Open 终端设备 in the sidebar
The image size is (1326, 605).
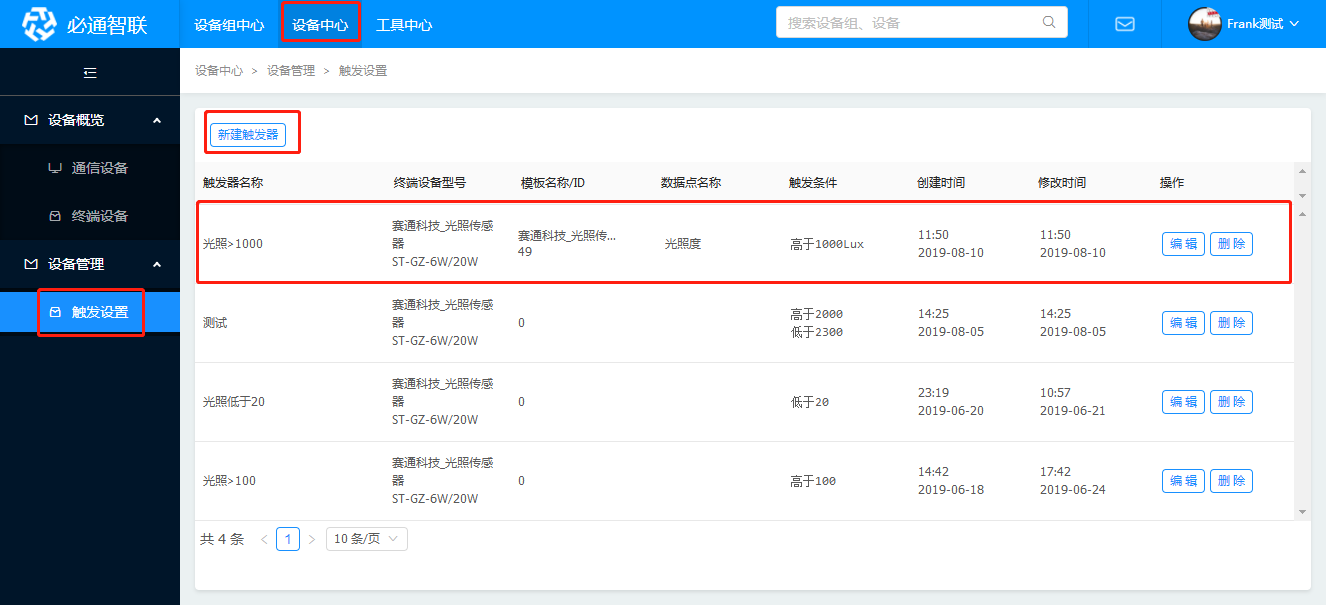99,216
